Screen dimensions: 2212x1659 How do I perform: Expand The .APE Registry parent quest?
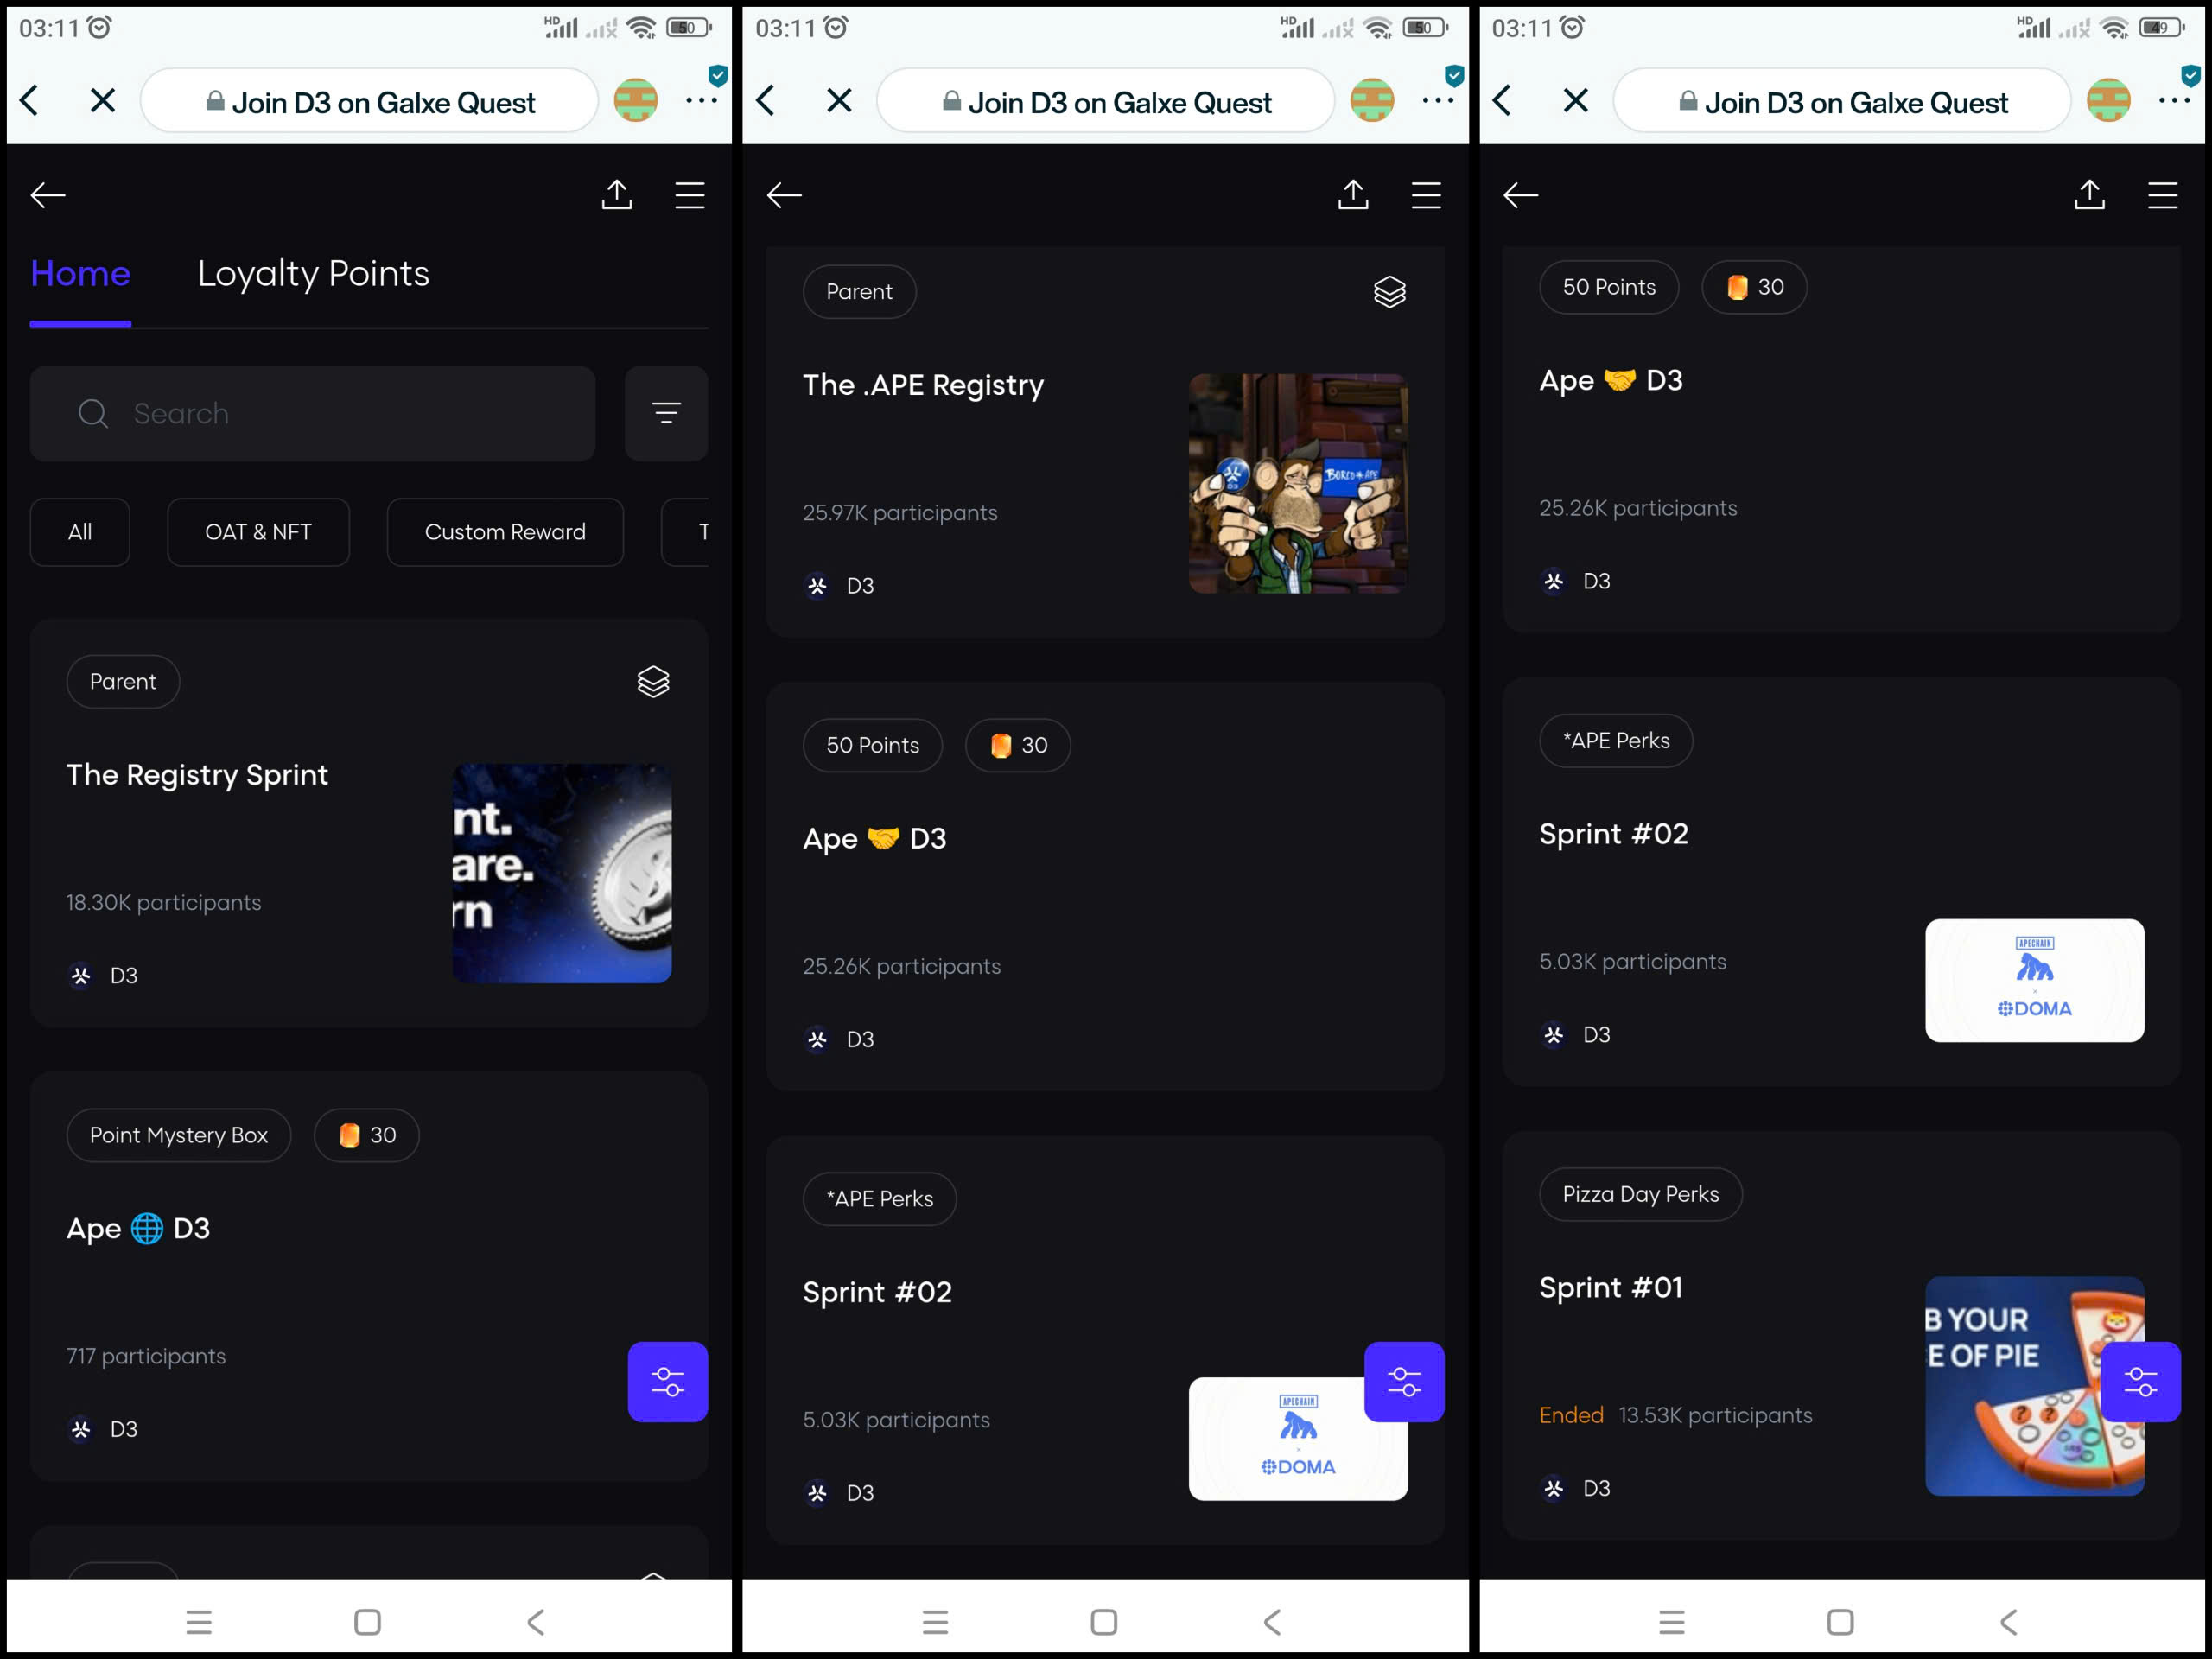click(x=923, y=385)
